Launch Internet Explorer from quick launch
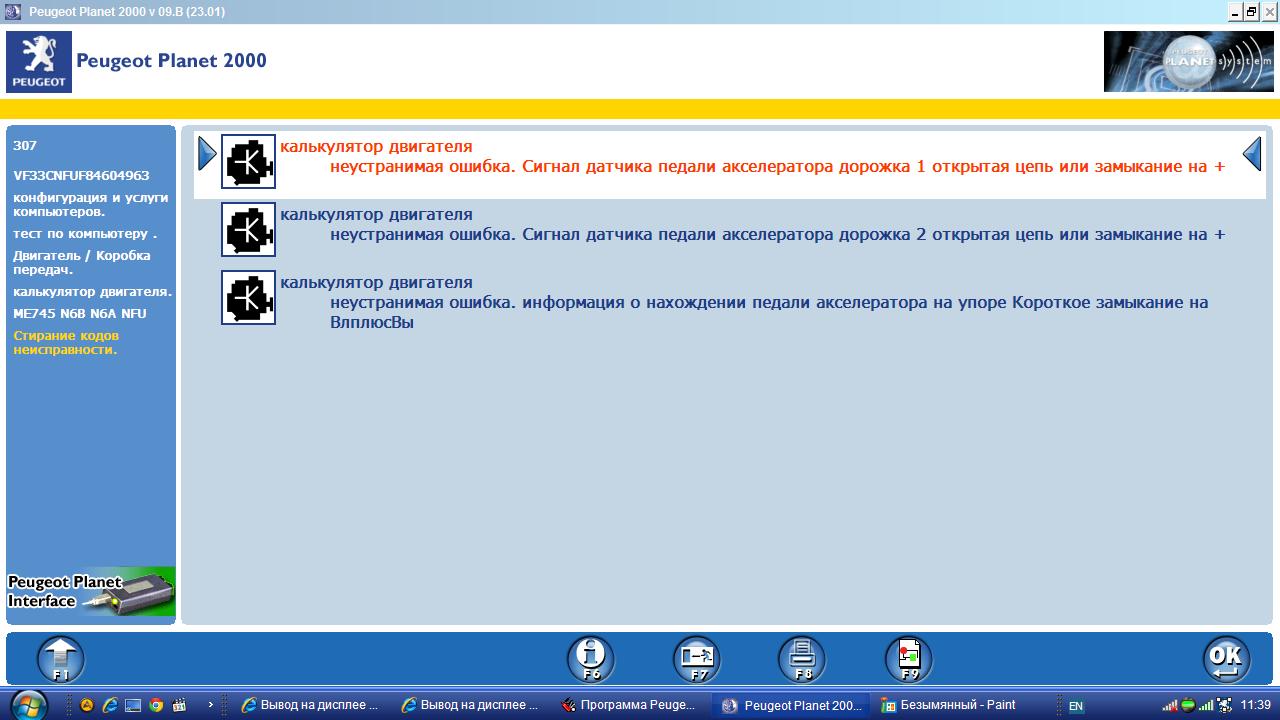This screenshot has height=720, width=1280. pos(110,705)
